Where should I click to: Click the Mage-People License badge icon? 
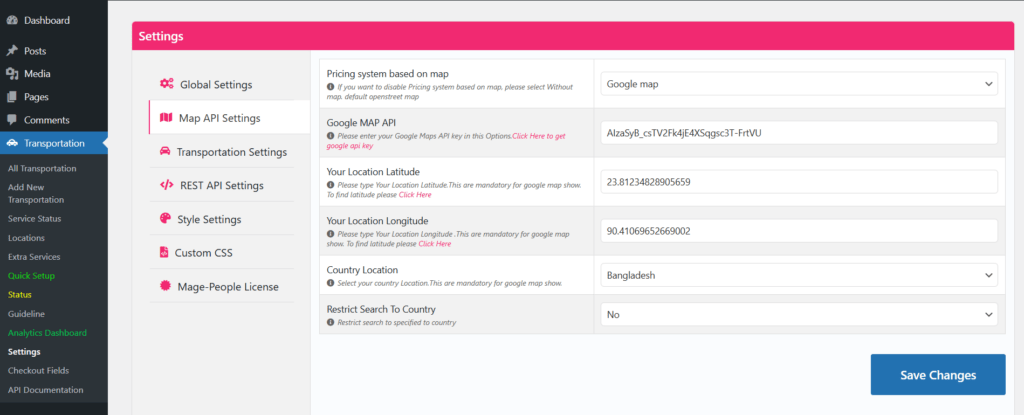(165, 286)
